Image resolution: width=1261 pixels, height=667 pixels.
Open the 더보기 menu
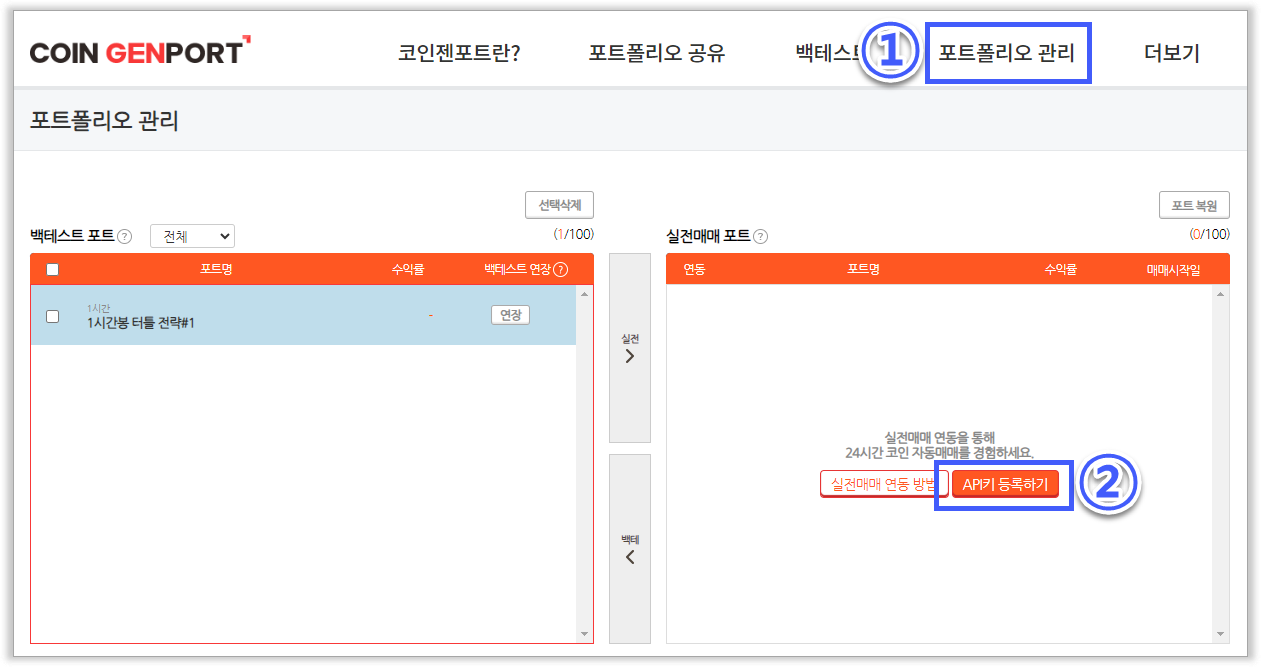[1171, 54]
